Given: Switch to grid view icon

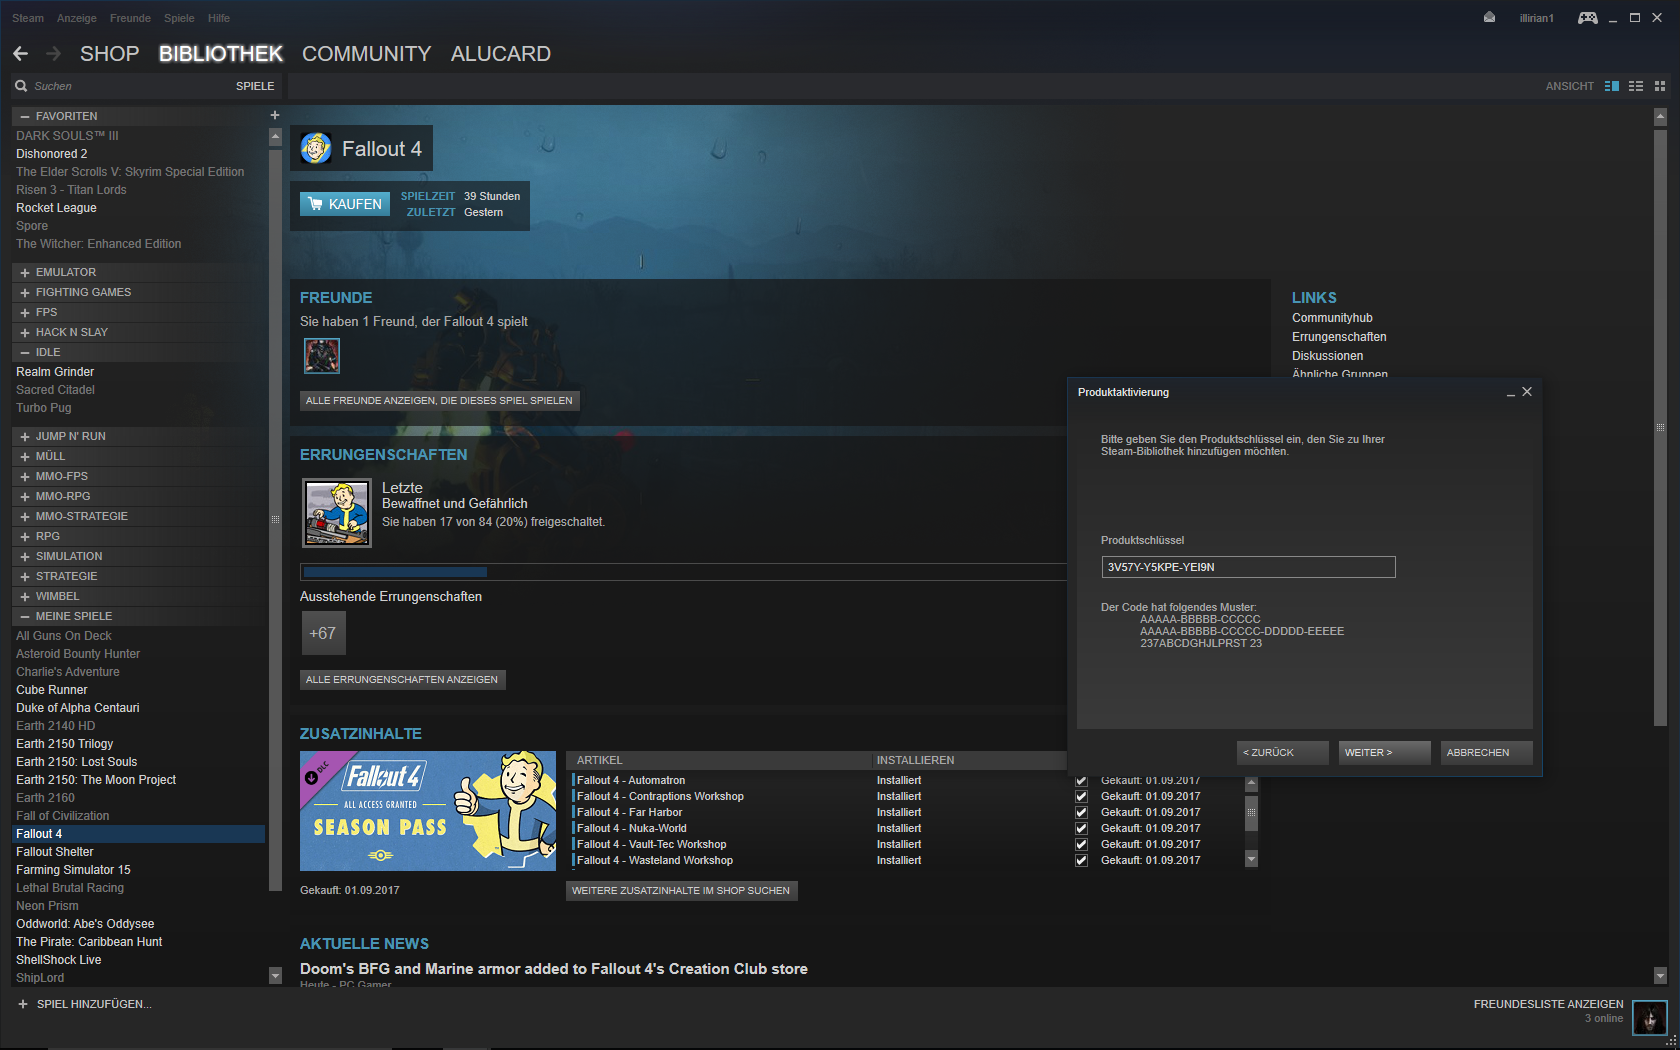Looking at the screenshot, I should coord(1660,86).
